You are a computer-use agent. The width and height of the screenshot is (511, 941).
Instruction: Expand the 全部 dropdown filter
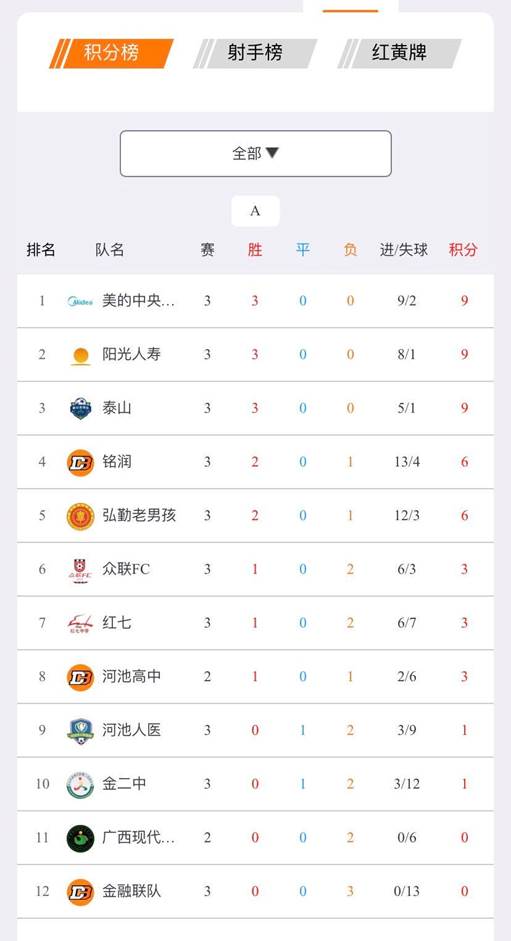pos(256,154)
